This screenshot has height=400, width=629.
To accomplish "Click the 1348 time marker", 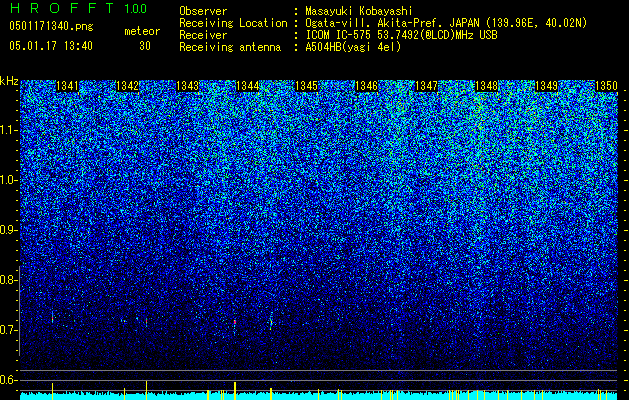I will [487, 86].
